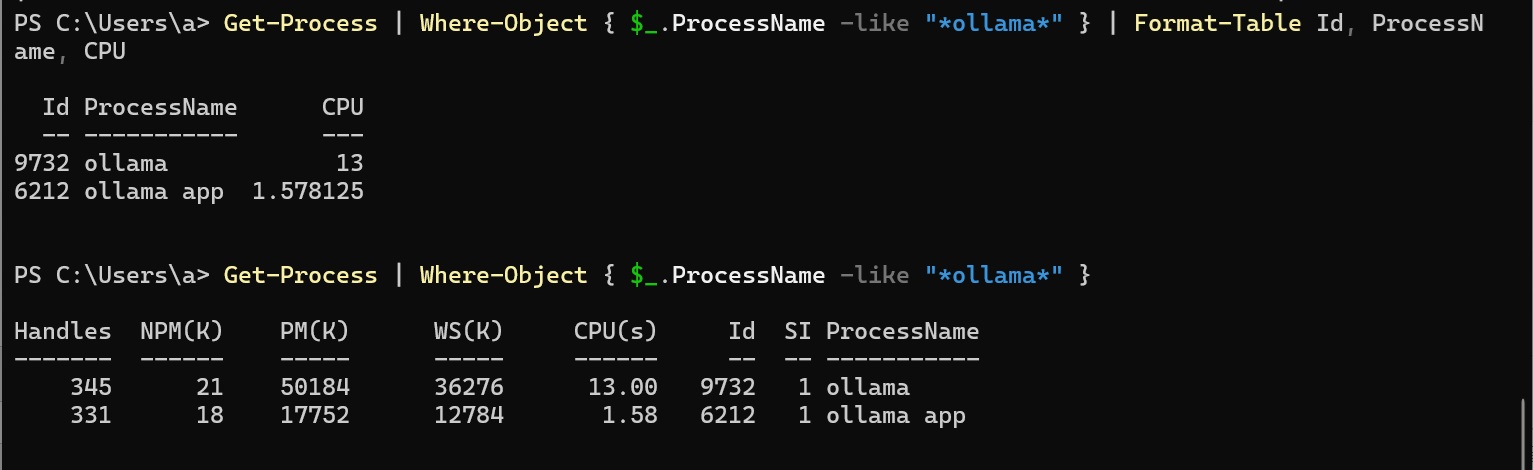1533x470 pixels.
Task: Click the WS(K) value 12784
Action: 468,415
